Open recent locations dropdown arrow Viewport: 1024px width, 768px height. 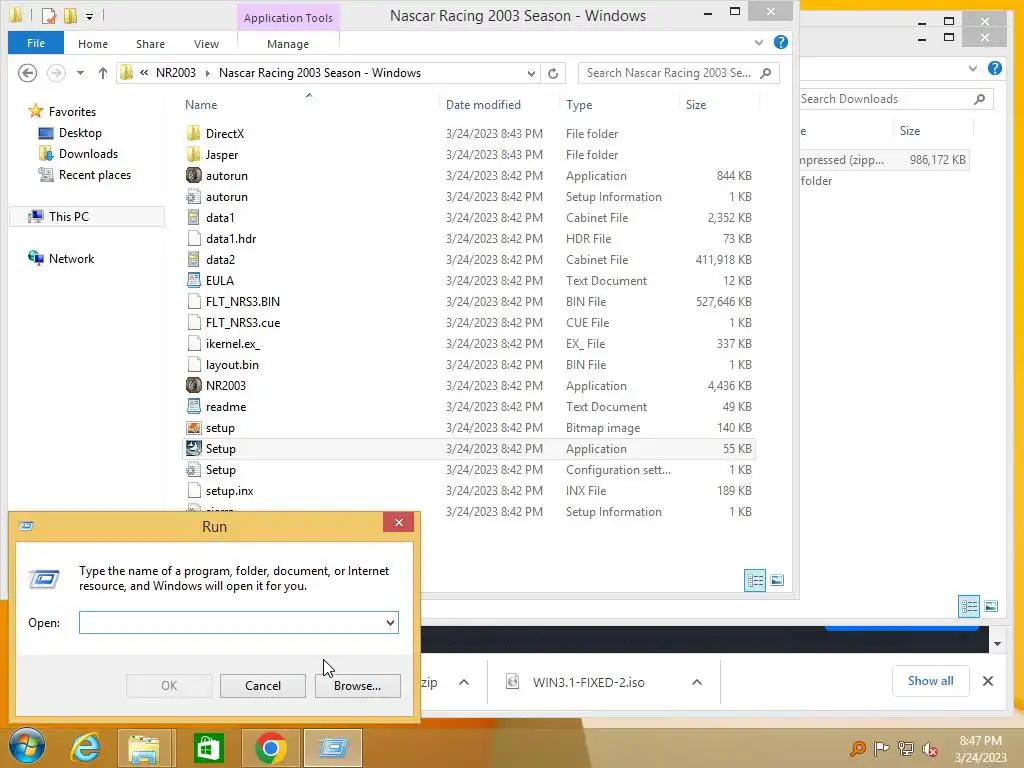coord(80,73)
